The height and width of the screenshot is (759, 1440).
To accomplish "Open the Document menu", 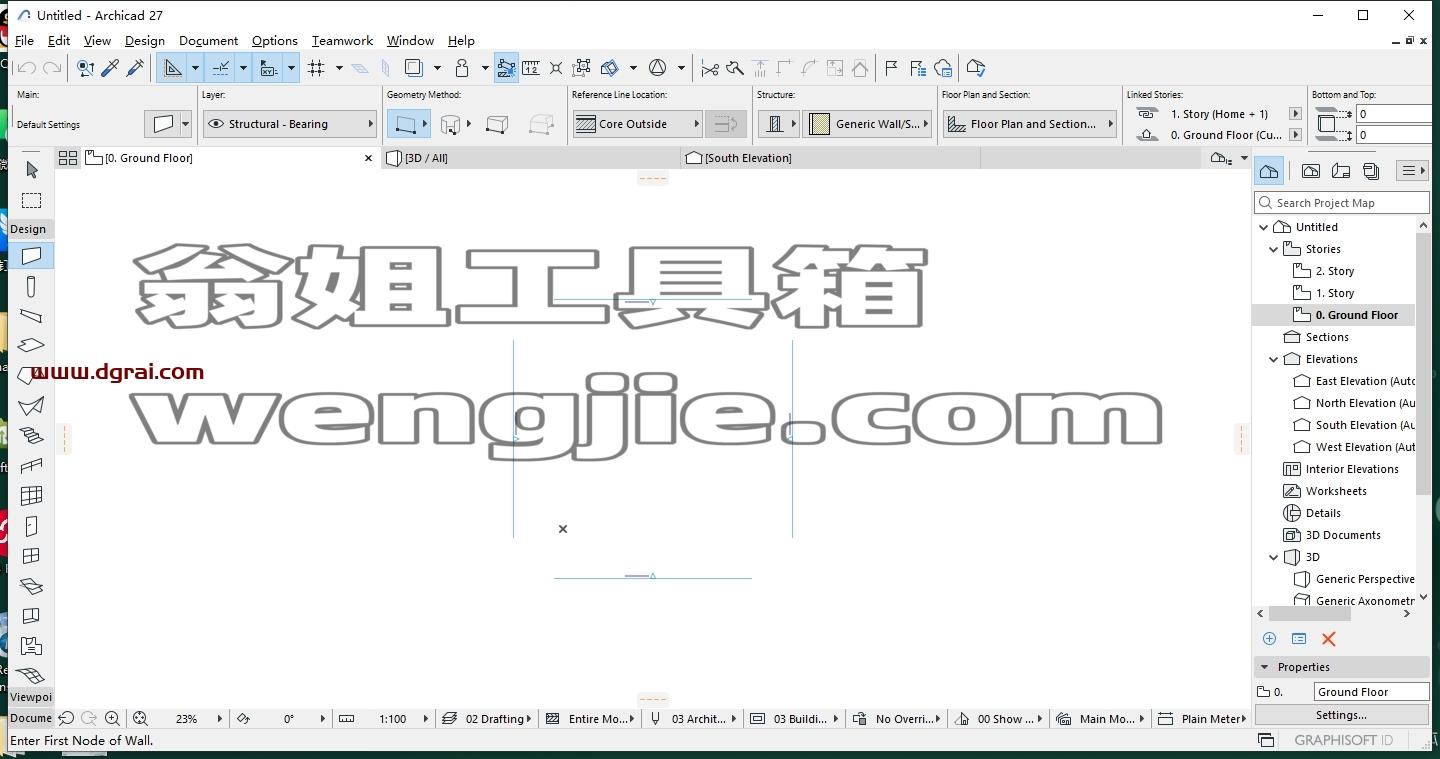I will pos(208,41).
